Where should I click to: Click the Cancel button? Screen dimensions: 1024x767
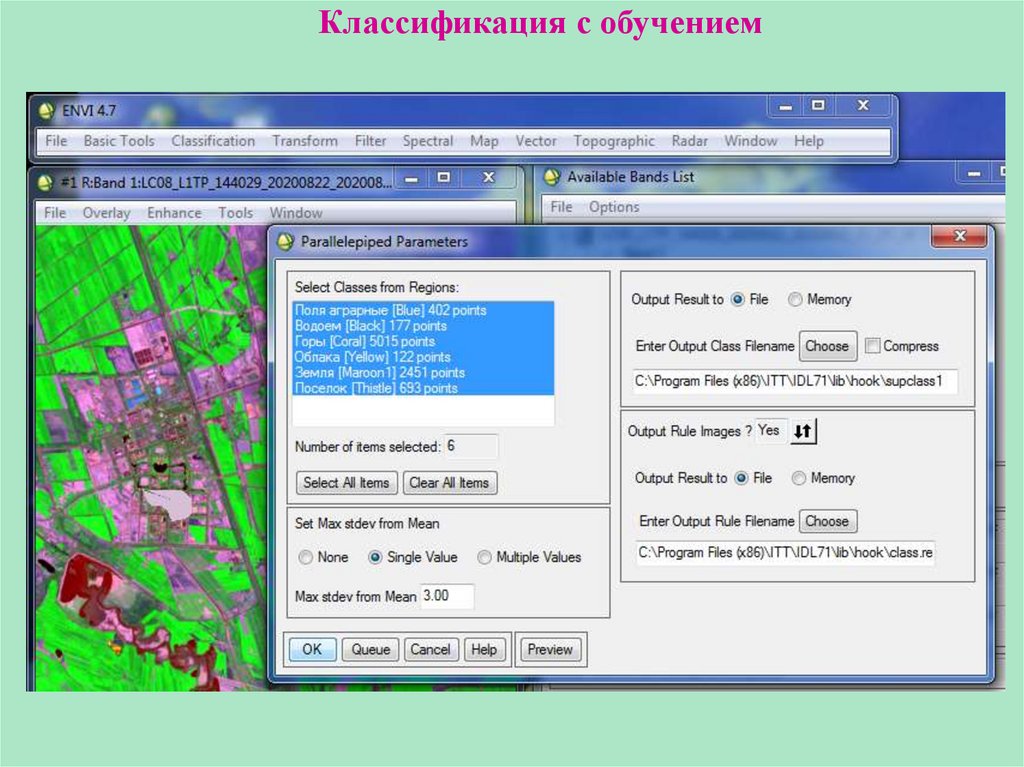pos(430,649)
